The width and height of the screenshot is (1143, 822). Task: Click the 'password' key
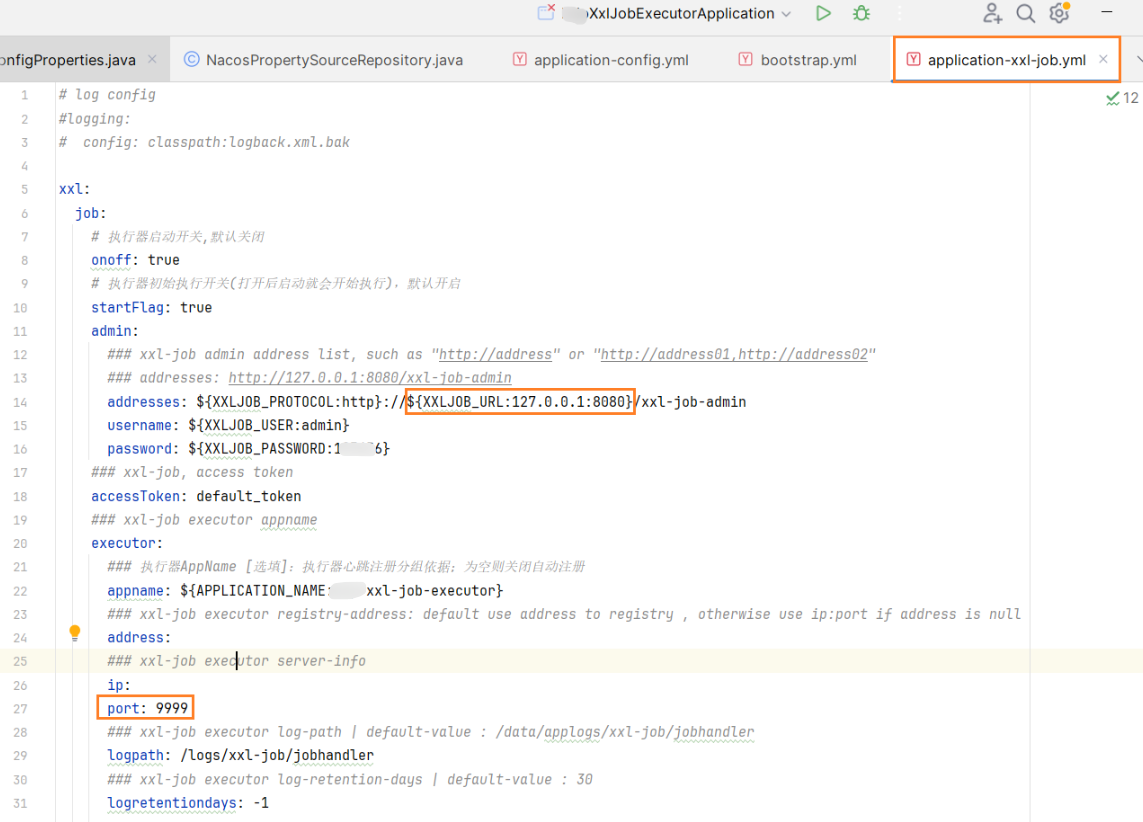point(139,449)
